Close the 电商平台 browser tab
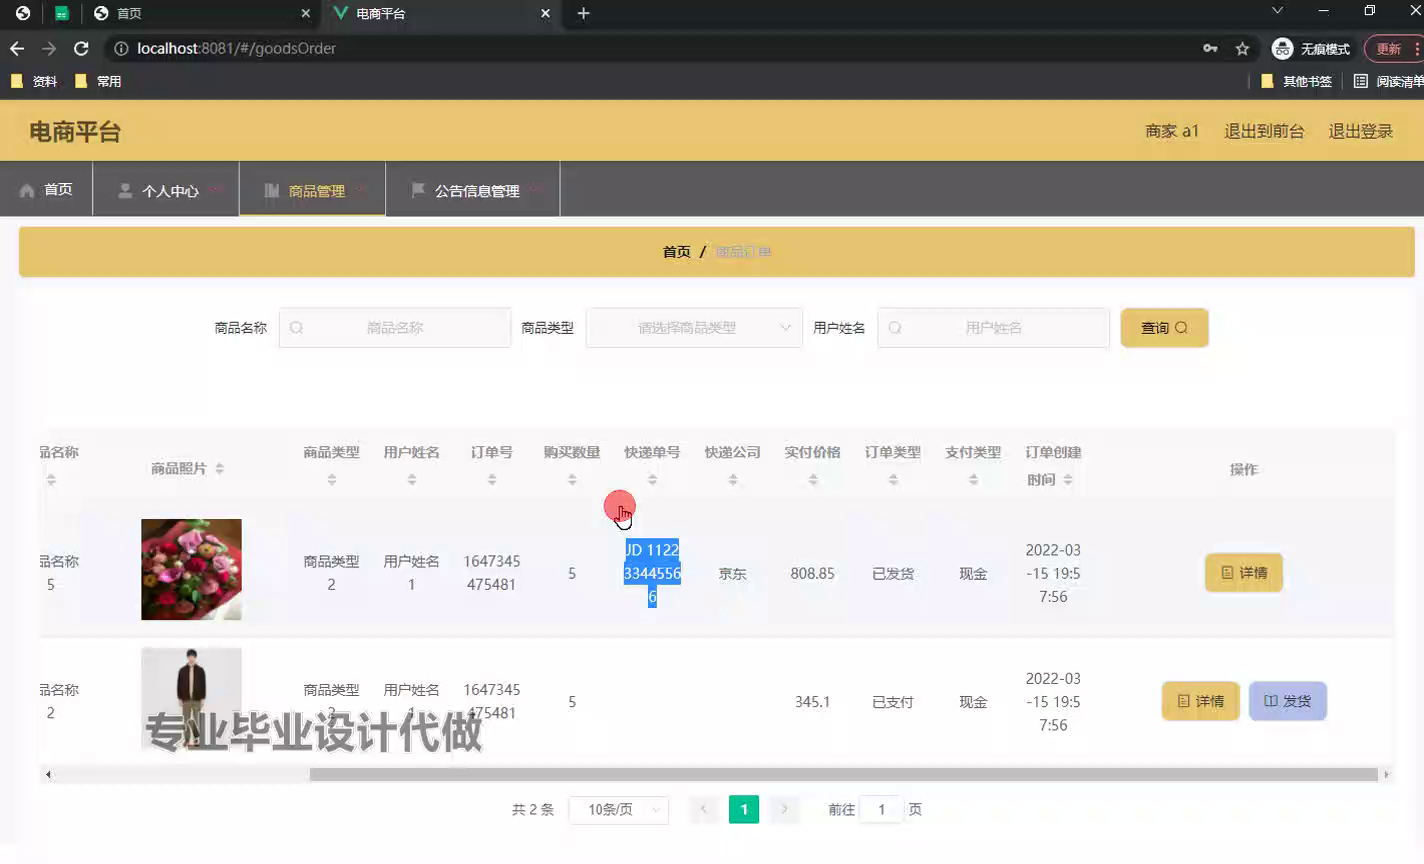Viewport: 1424px width, 864px height. point(545,13)
